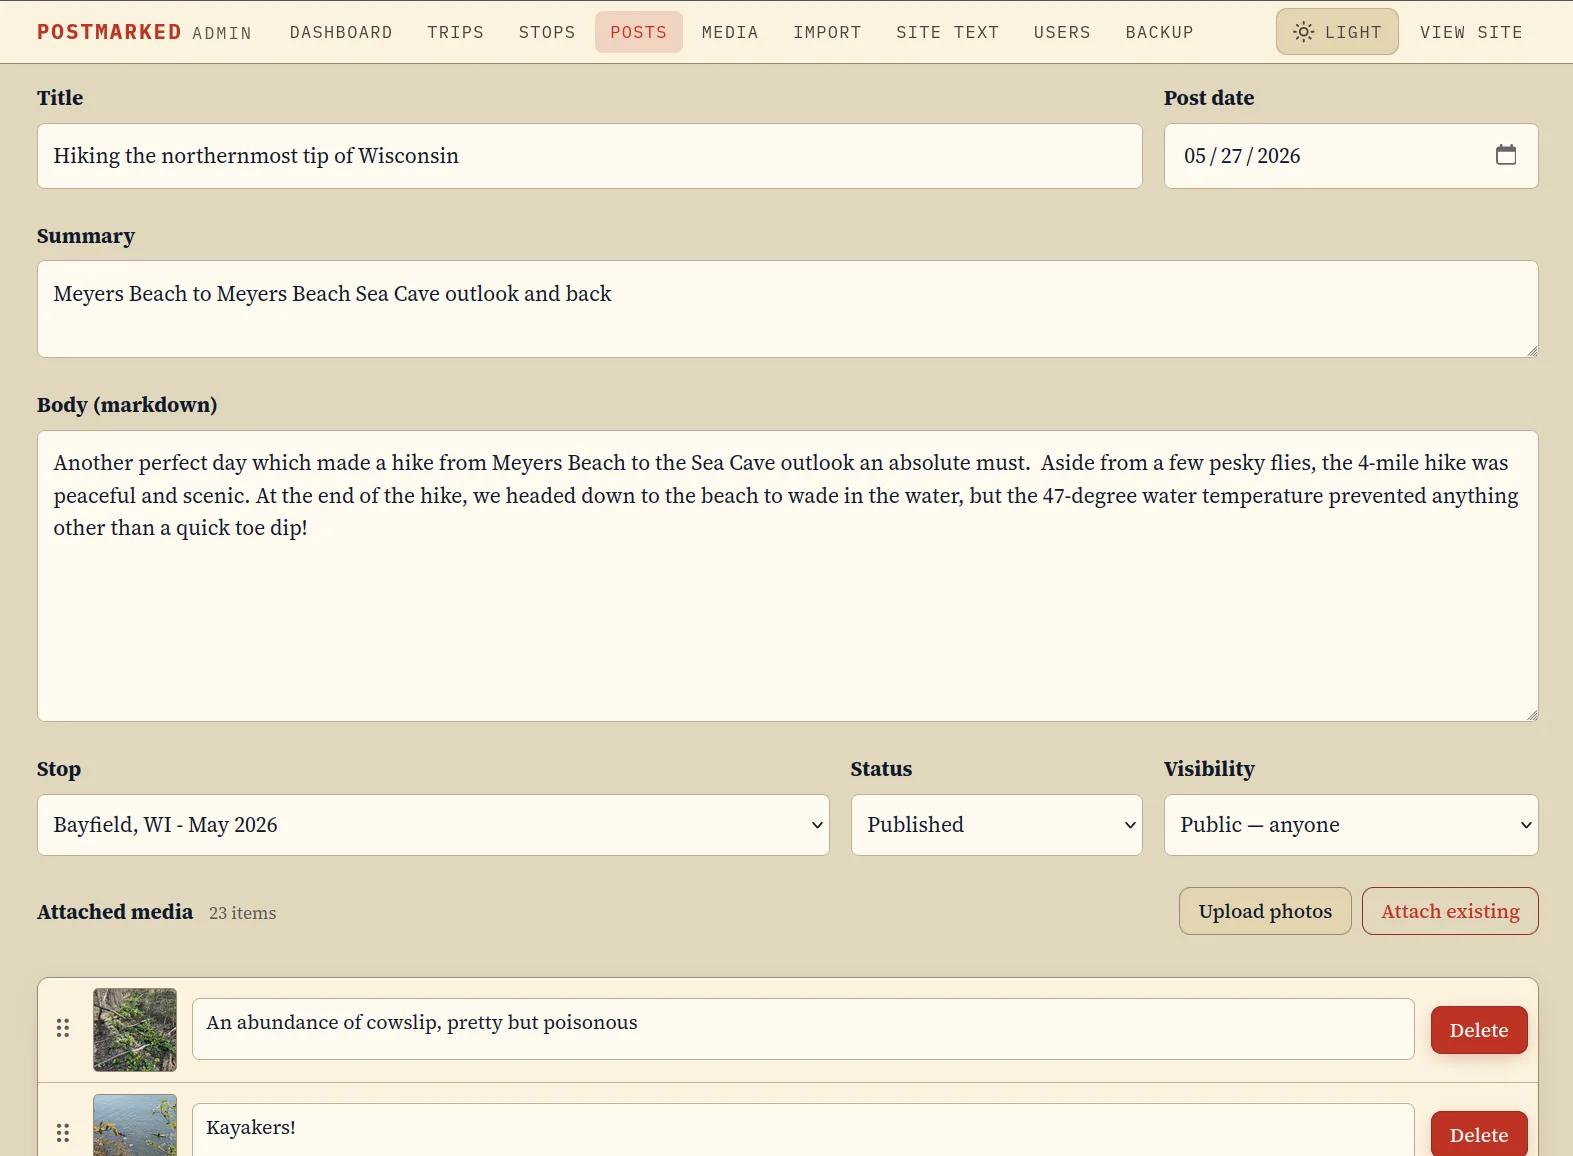Open the Trips section

[x=455, y=32]
